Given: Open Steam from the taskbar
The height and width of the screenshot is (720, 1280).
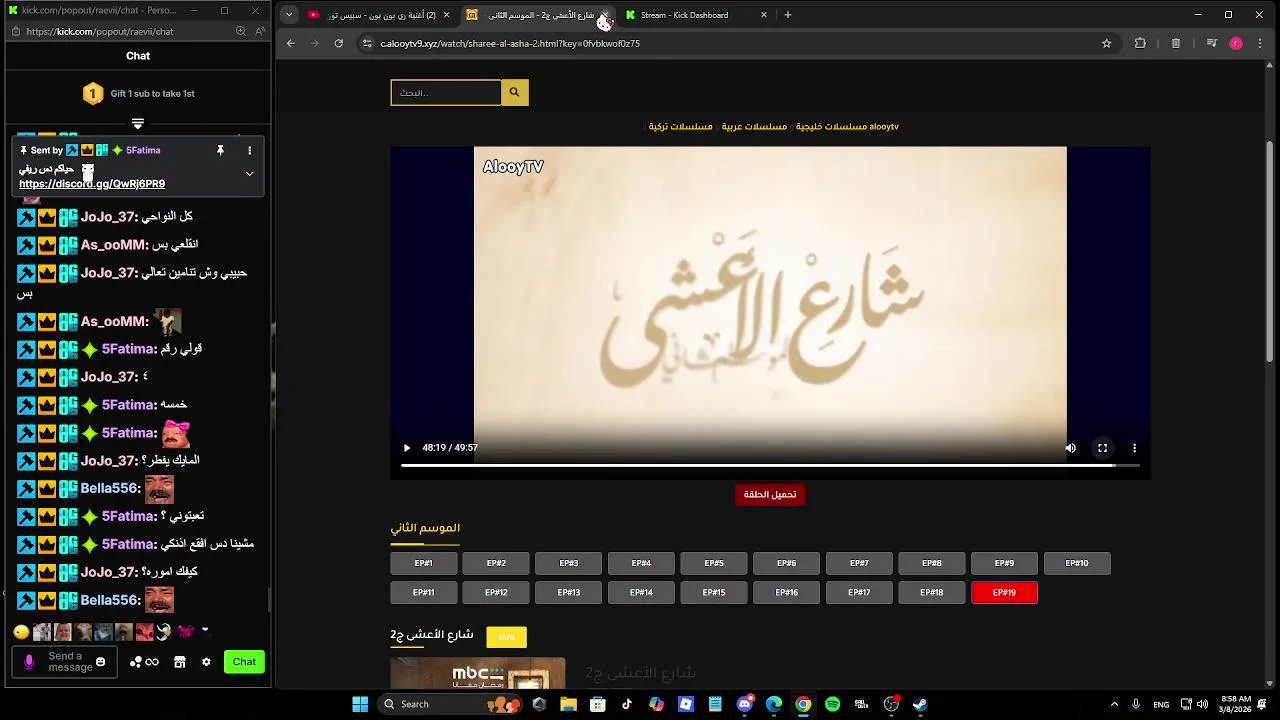Looking at the screenshot, I should [x=920, y=704].
